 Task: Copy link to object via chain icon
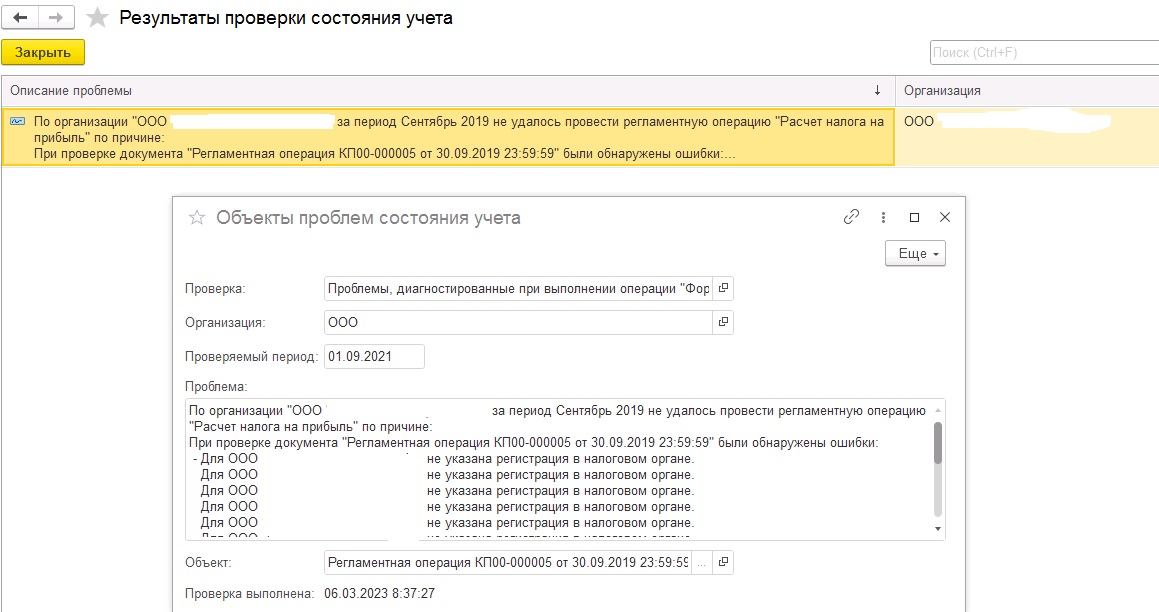[851, 217]
